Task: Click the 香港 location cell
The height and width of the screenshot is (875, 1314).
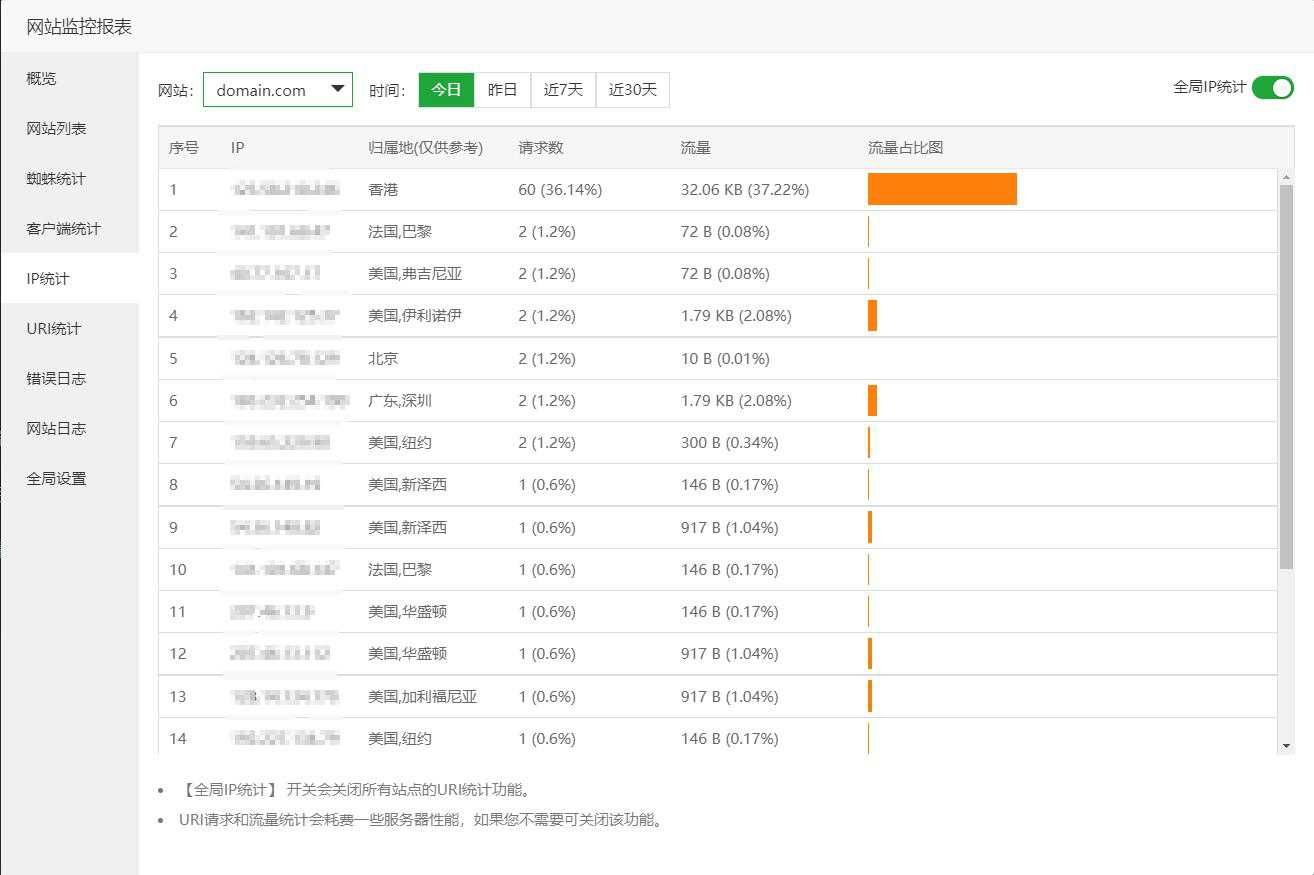Action: point(383,190)
